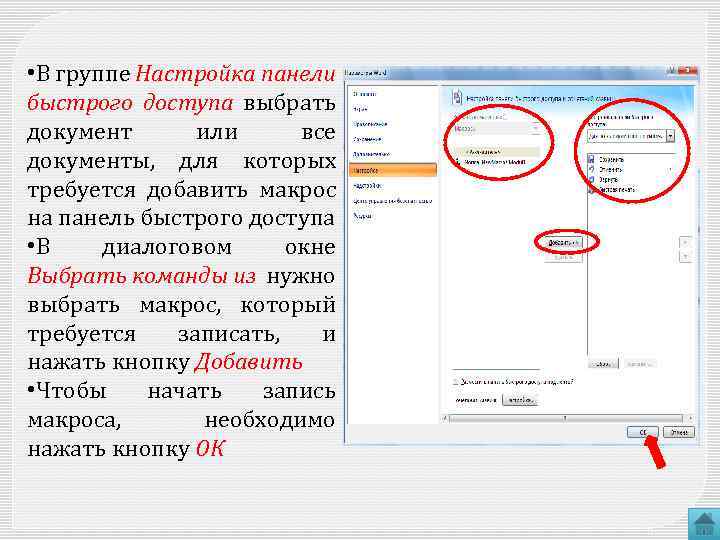The image size is (720, 540).
Task: Select Normal.NewMacros macro in command list
Action: 495,162
